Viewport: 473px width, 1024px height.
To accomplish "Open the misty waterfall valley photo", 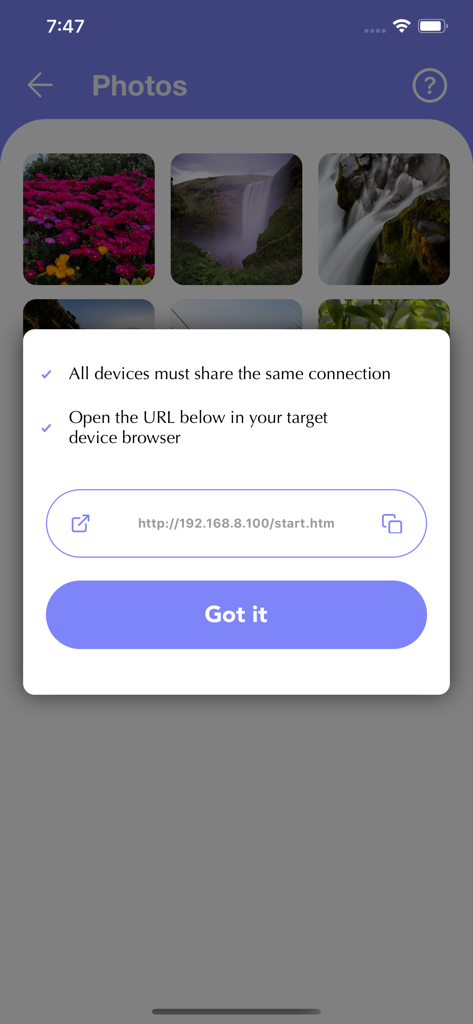I will point(236,219).
